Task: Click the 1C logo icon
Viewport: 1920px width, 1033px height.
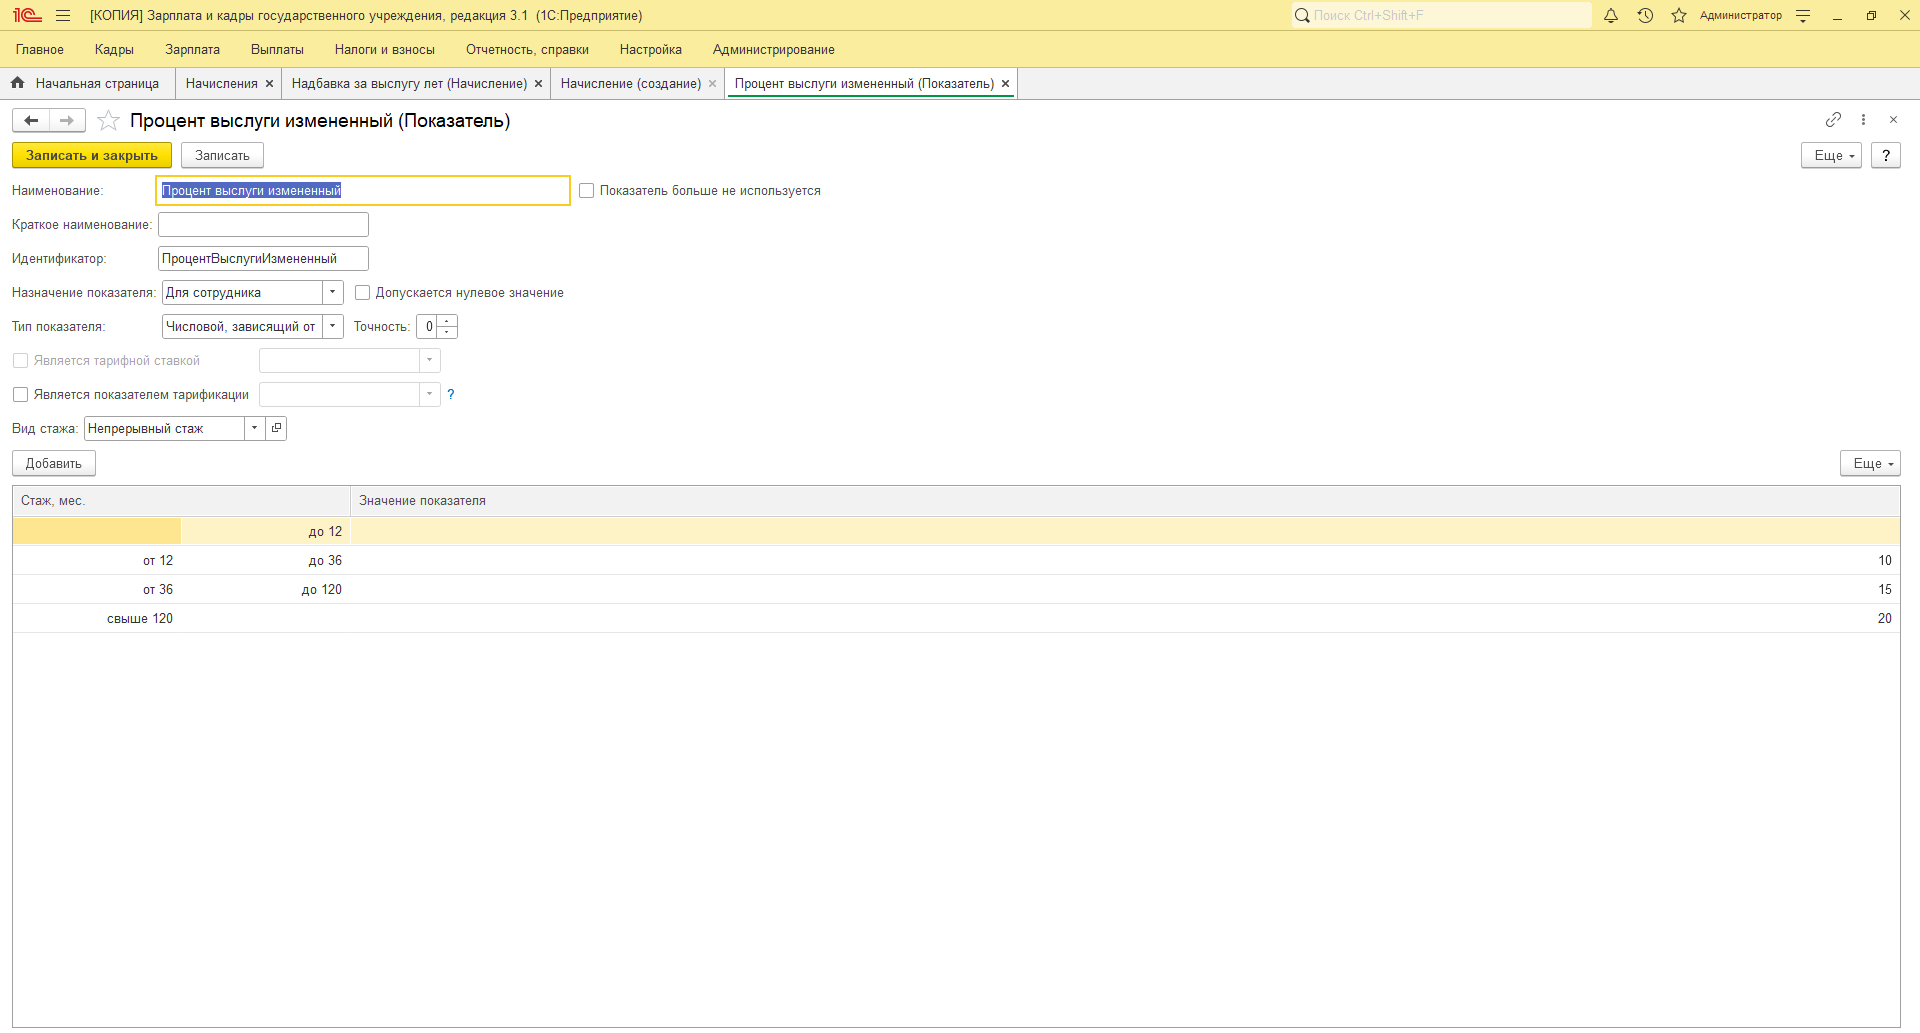Action: (27, 16)
